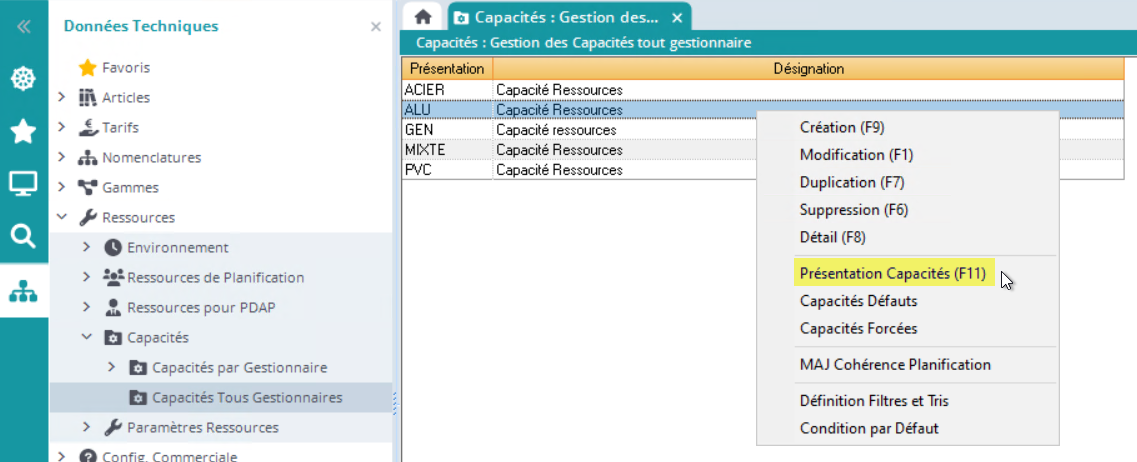Click the monitor screen icon in sidebar
The image size is (1137, 462).
pos(23,184)
